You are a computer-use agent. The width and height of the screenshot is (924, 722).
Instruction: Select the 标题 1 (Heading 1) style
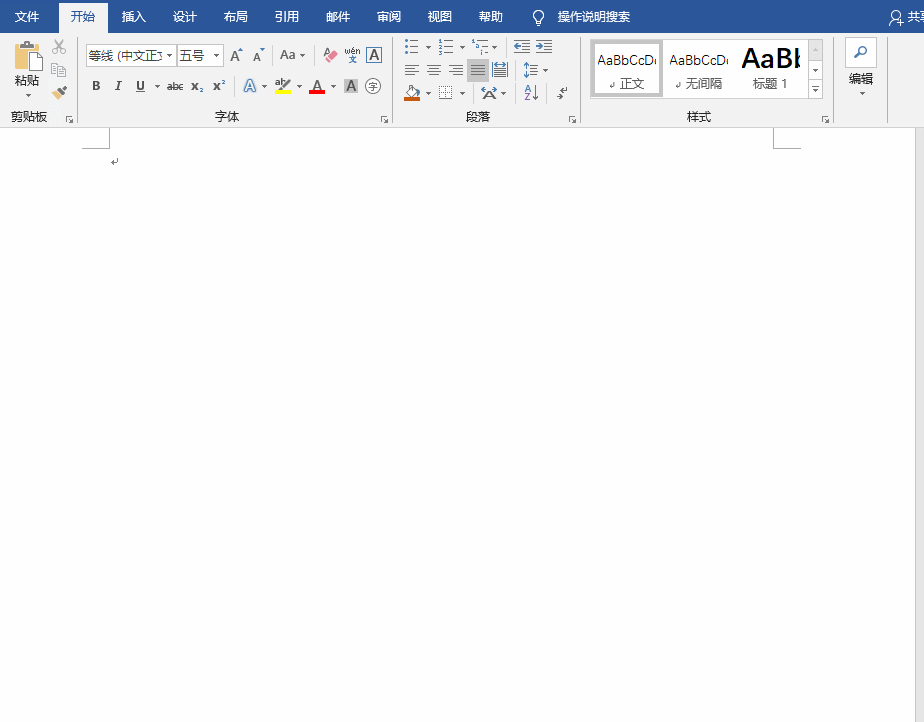(x=770, y=69)
